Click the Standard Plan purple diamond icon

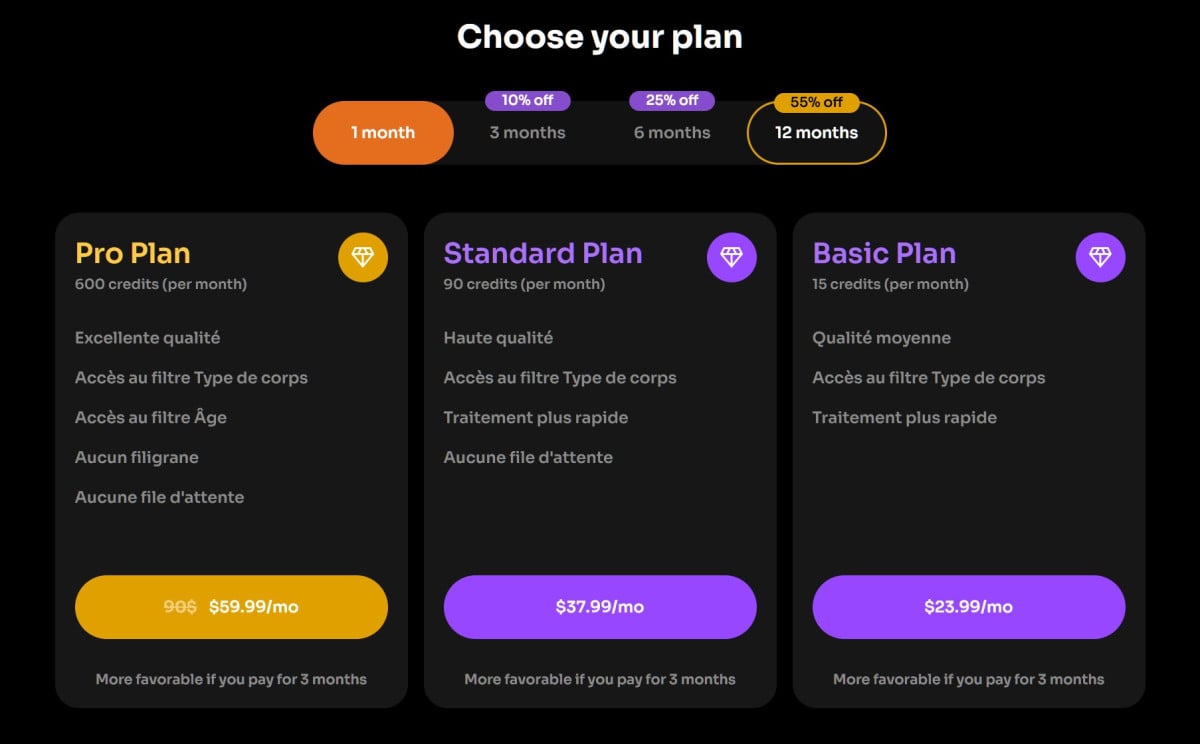pos(731,257)
